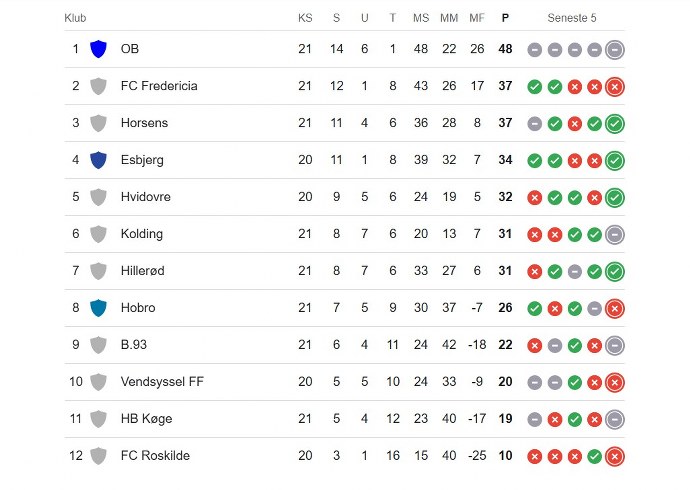690x490 pixels.
Task: Click the grey FC Fredericia shield icon
Action: (x=98, y=86)
